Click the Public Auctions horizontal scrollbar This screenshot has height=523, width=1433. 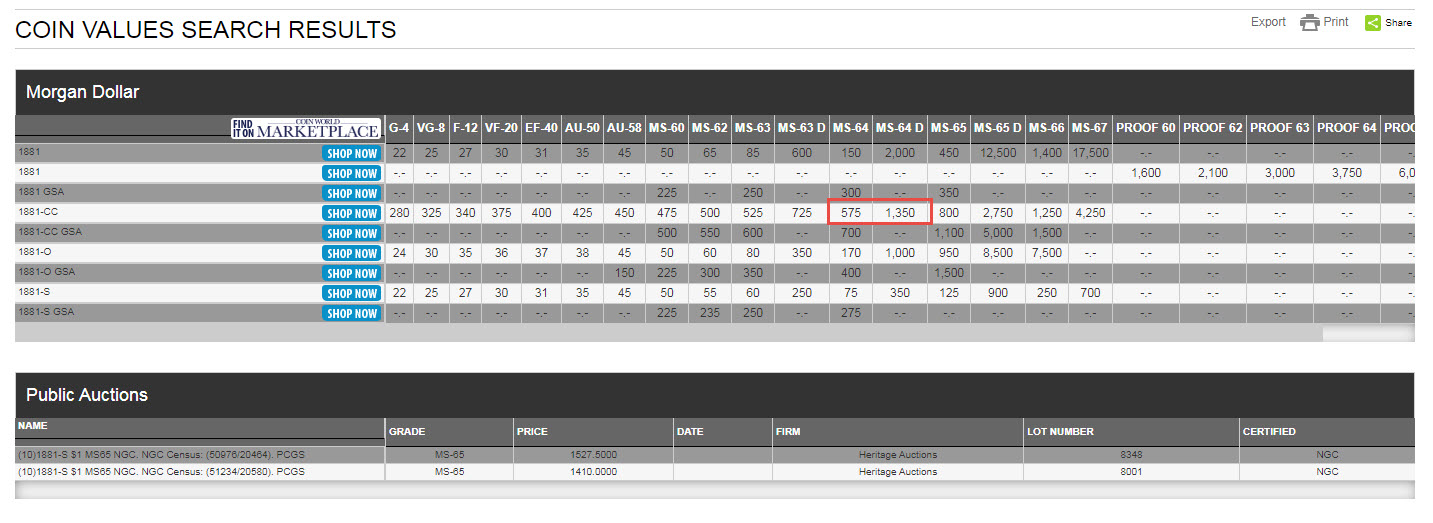tap(714, 490)
